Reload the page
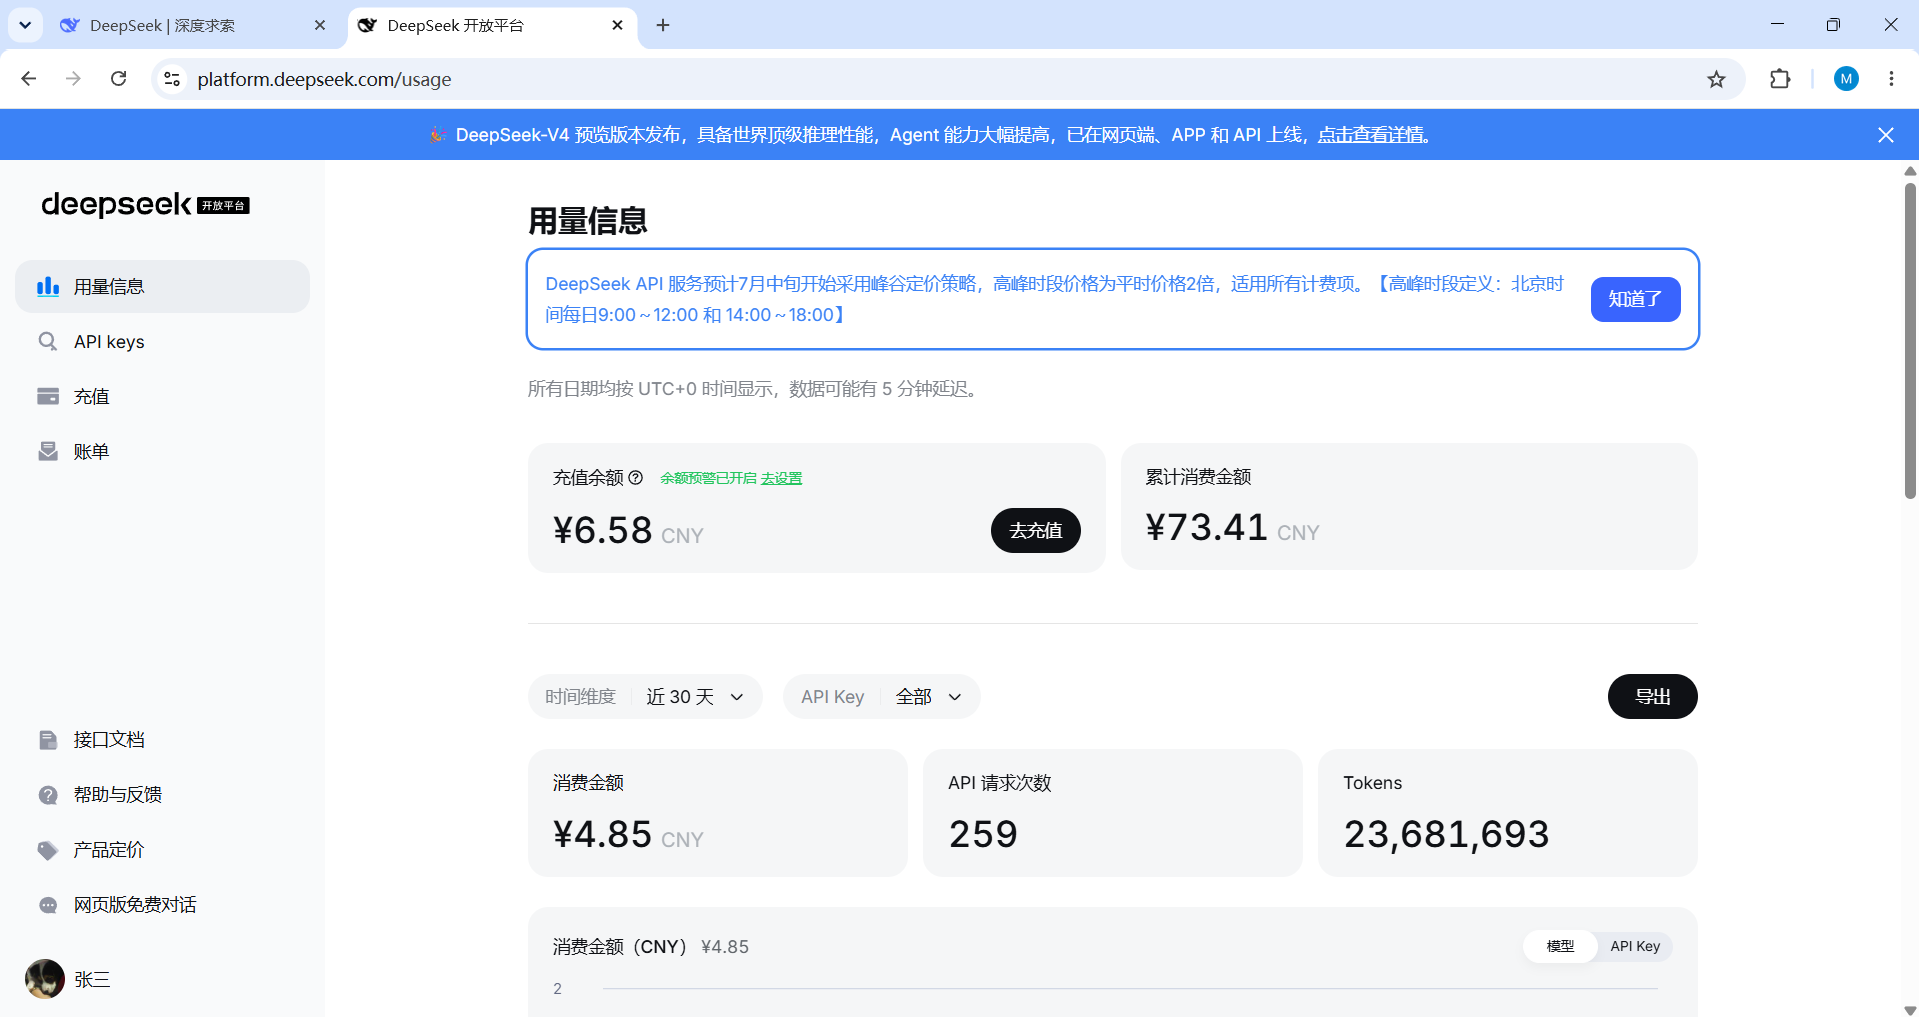1919x1017 pixels. pos(118,79)
